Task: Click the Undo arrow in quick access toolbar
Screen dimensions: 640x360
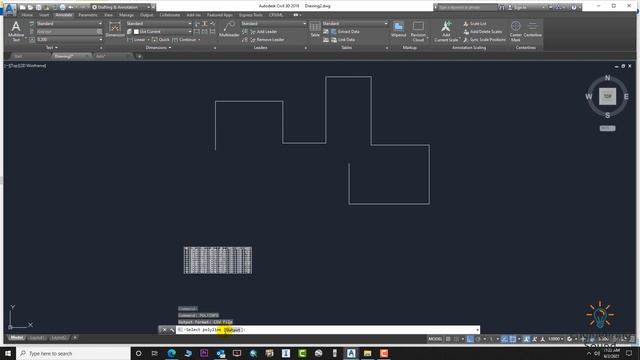Action: pyautogui.click(x=71, y=7)
